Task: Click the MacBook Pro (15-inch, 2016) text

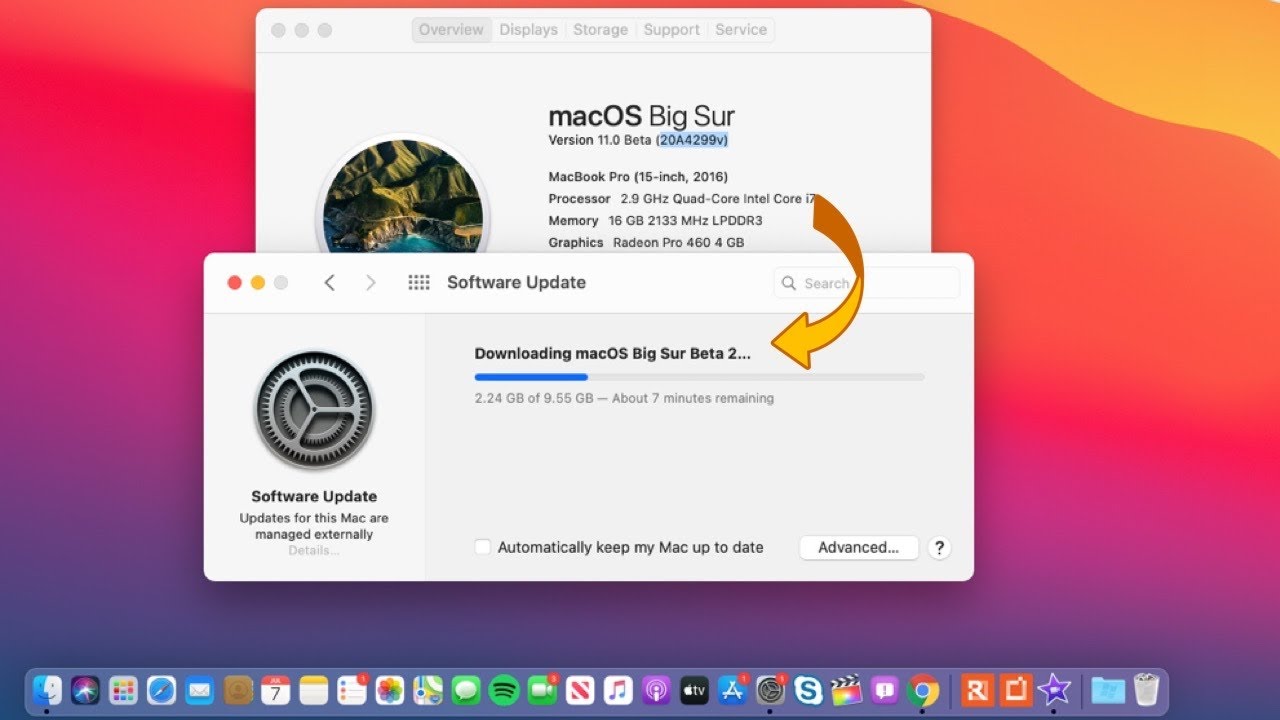Action: click(x=638, y=177)
